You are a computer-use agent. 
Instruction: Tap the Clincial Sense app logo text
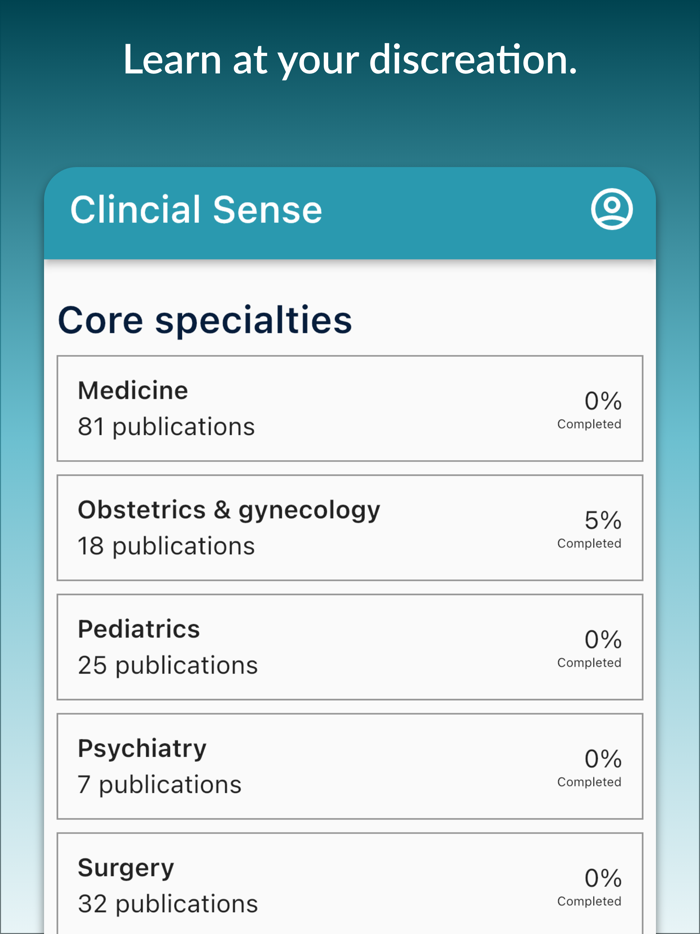196,210
